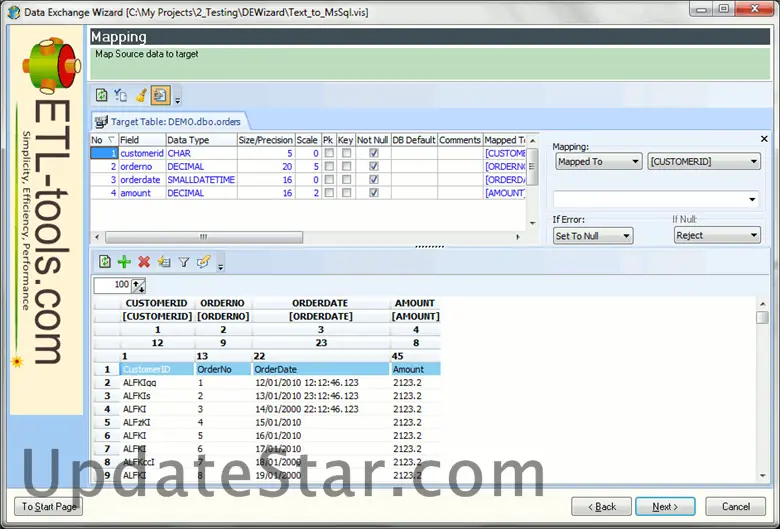Click the starred table icon in the source toolbar
780x529 pixels.
tap(164, 261)
